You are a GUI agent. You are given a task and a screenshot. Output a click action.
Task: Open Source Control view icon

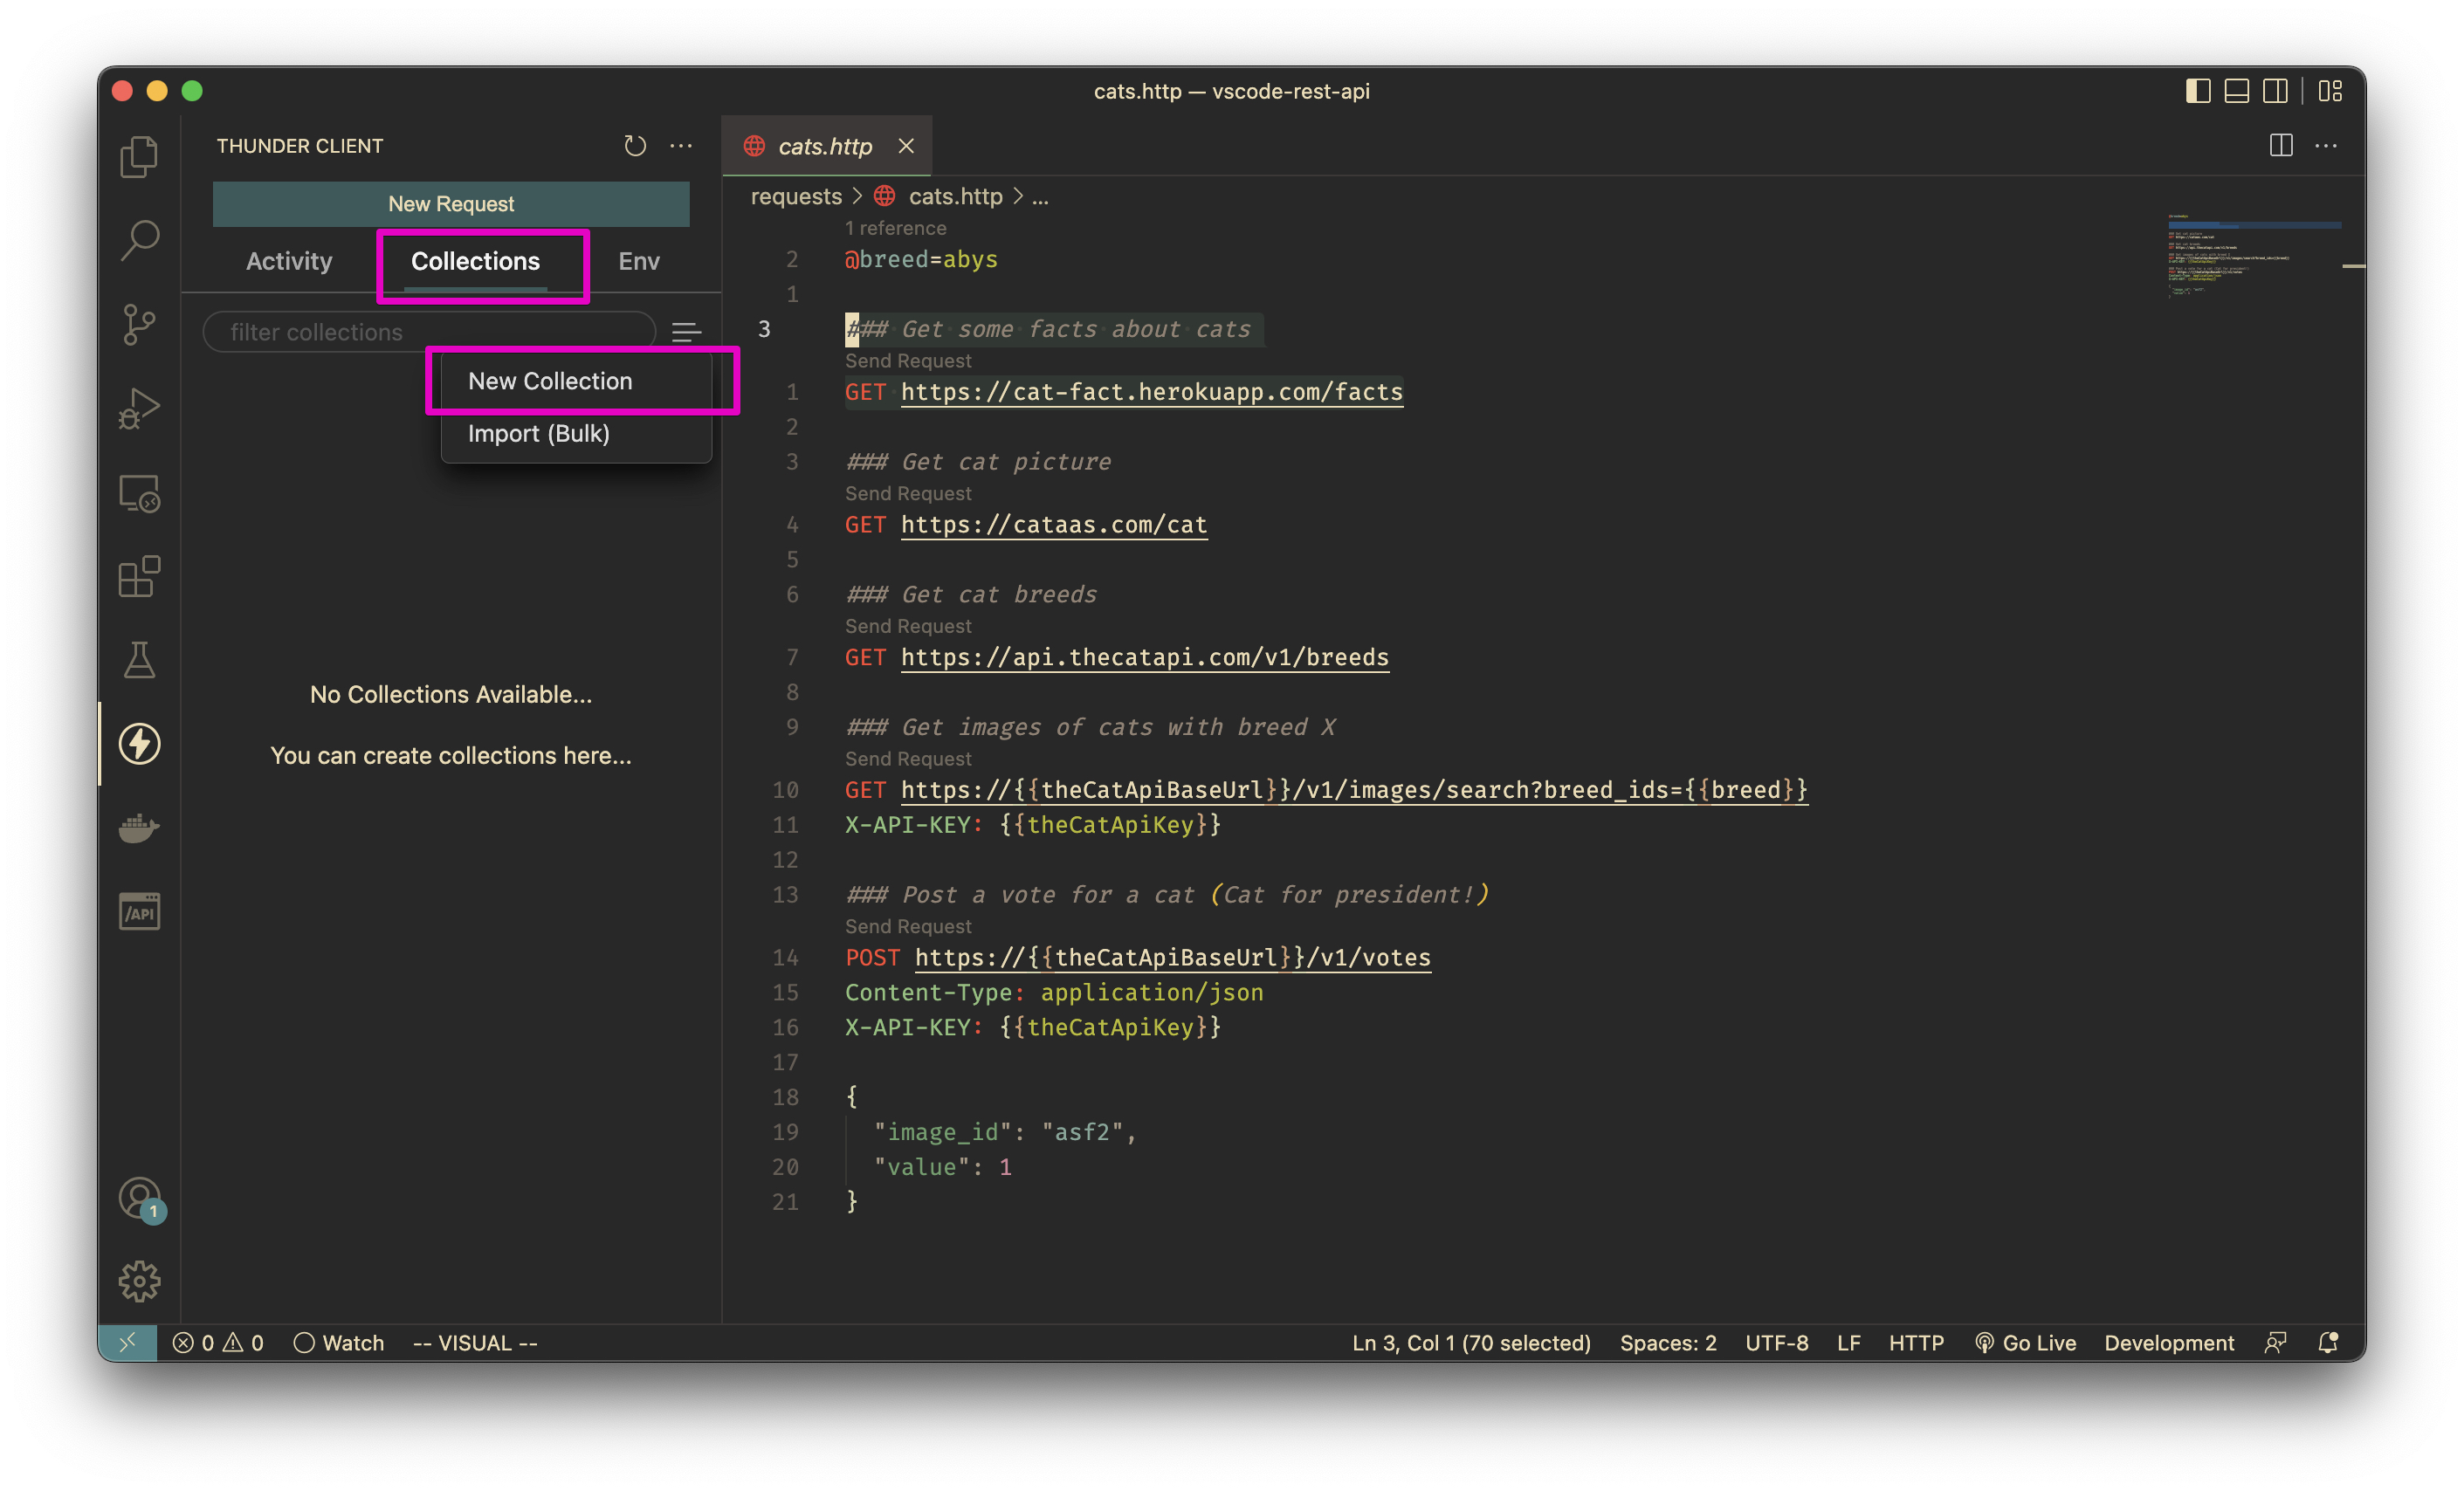139,325
